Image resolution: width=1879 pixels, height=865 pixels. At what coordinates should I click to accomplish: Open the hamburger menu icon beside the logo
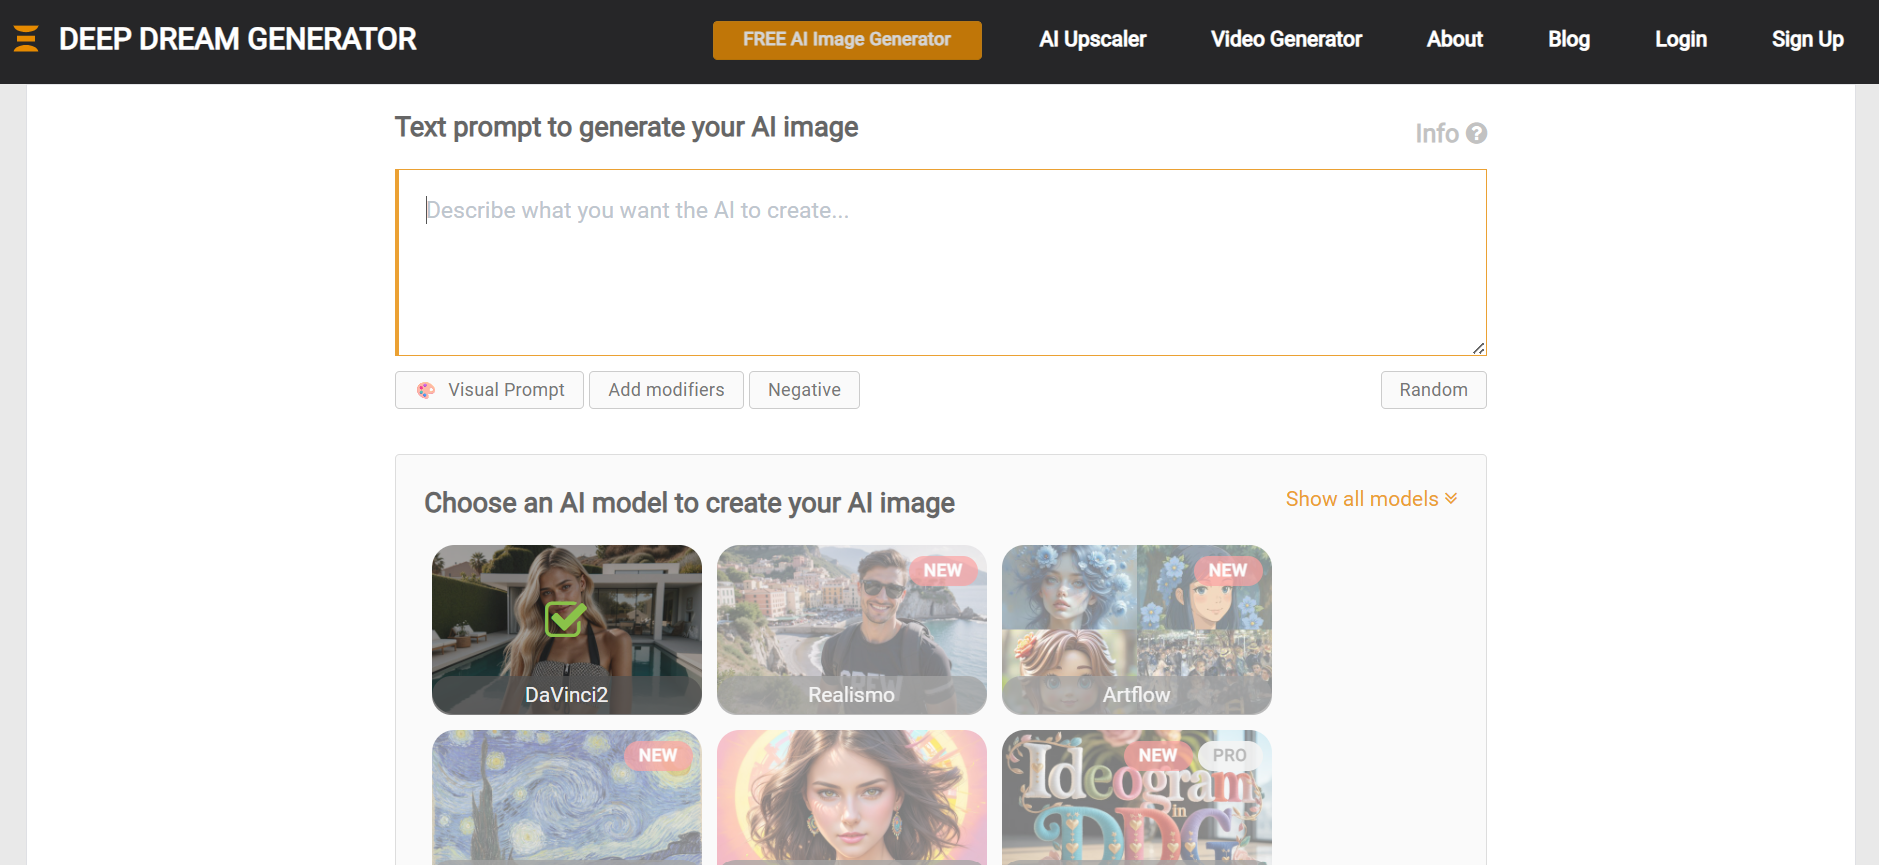(26, 39)
